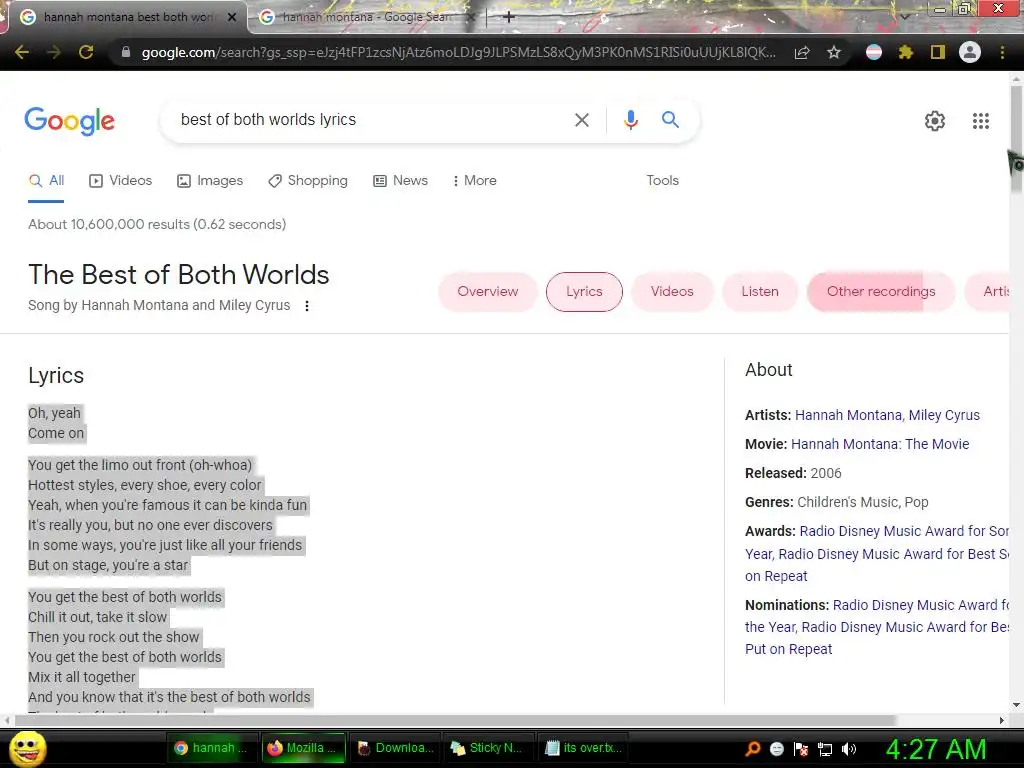Image resolution: width=1024 pixels, height=768 pixels.
Task: Open the Extensions puzzle piece menu
Action: pos(906,52)
